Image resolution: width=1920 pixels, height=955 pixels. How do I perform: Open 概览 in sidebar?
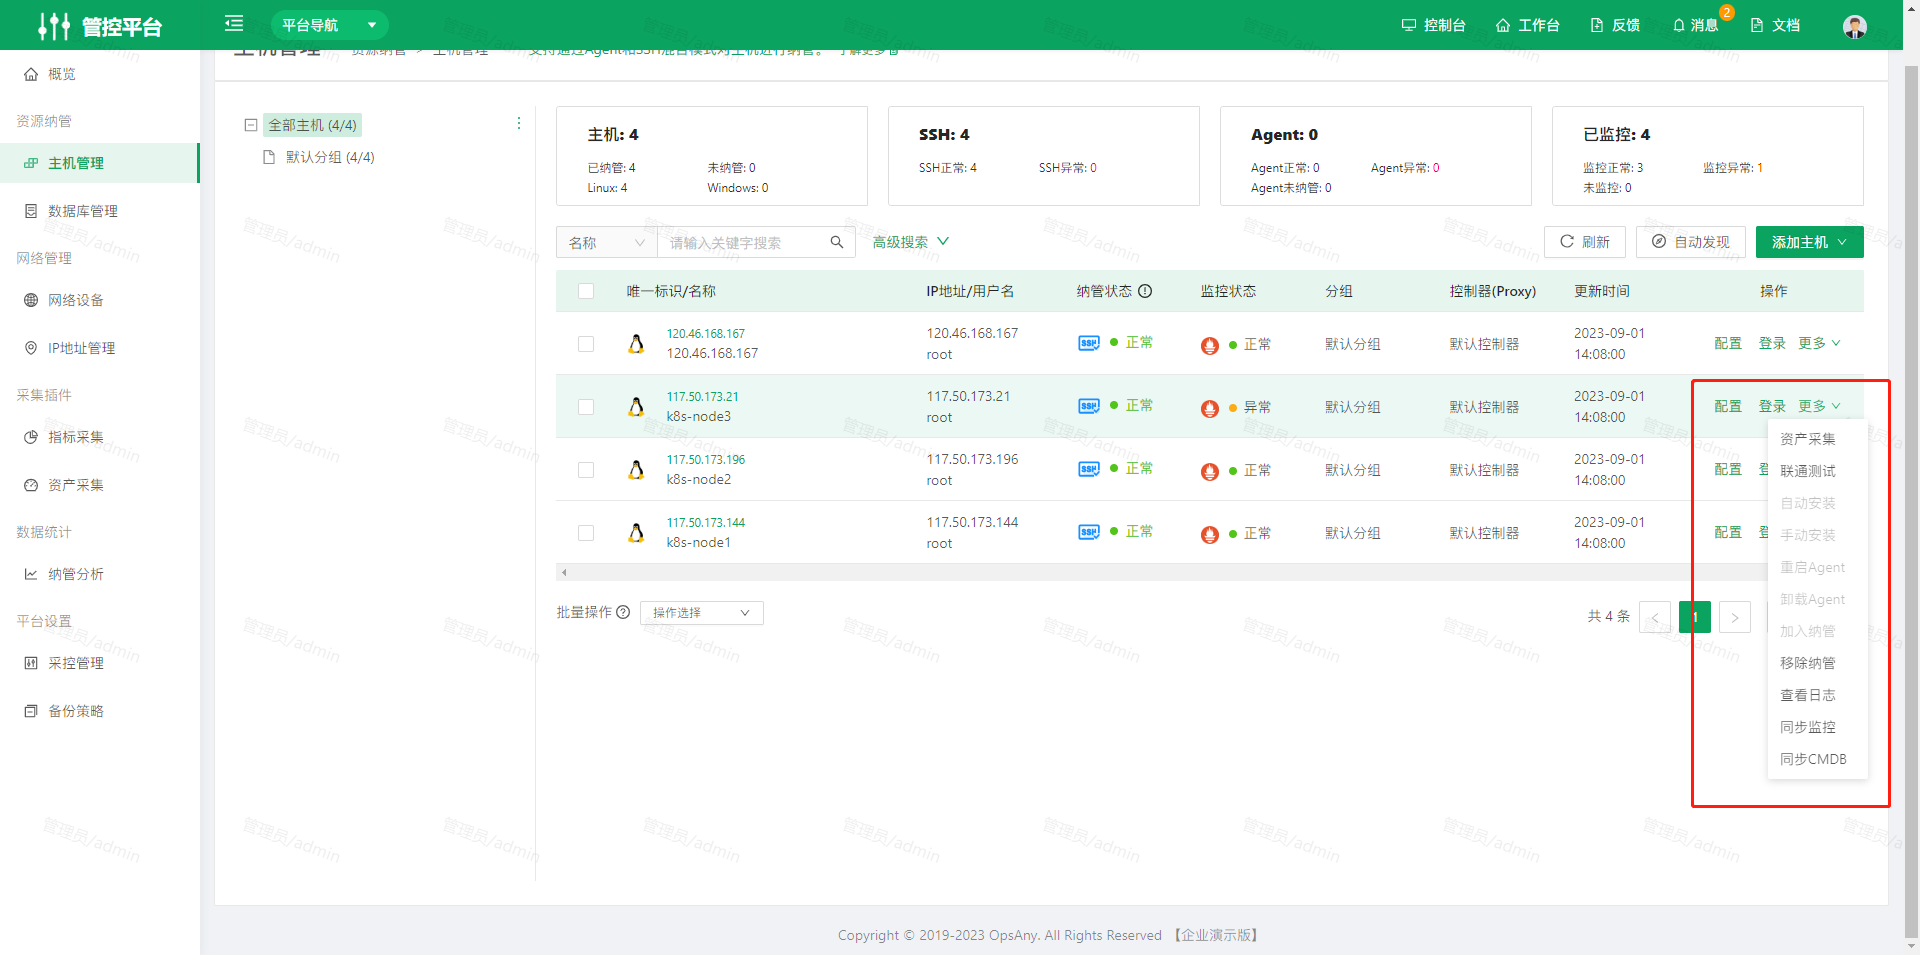(99, 74)
